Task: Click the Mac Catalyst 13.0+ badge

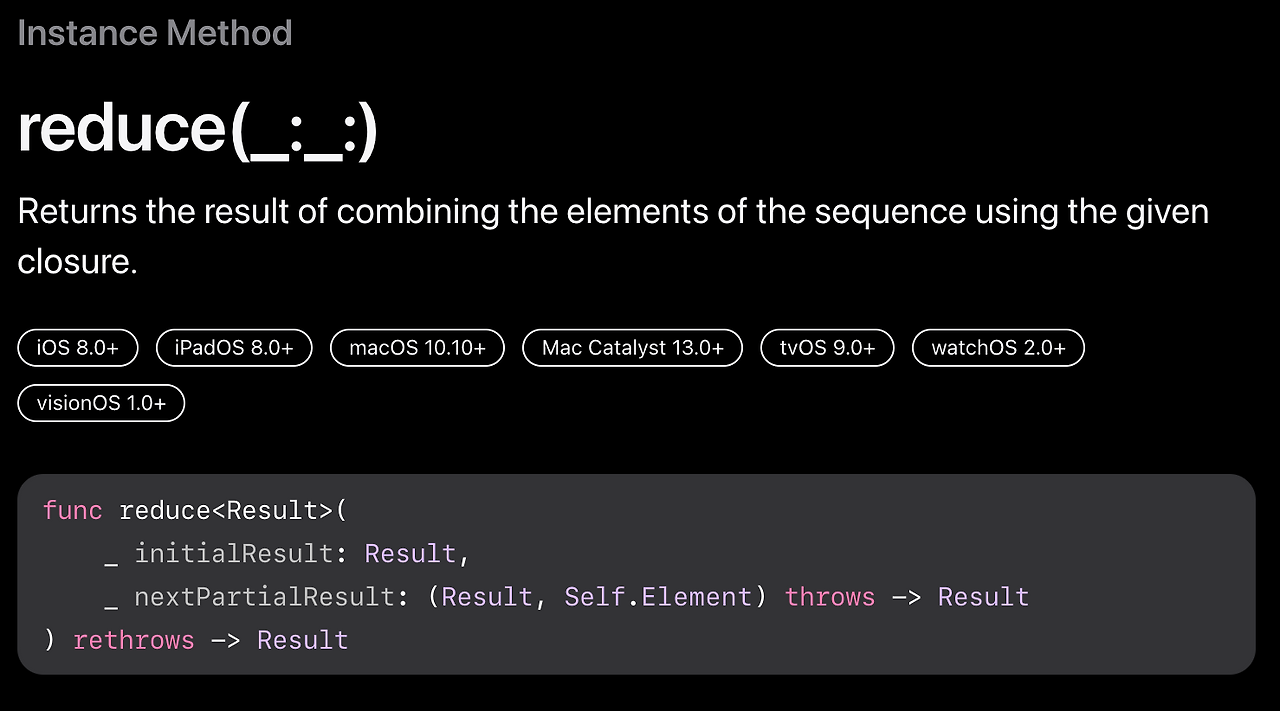Action: (x=633, y=348)
